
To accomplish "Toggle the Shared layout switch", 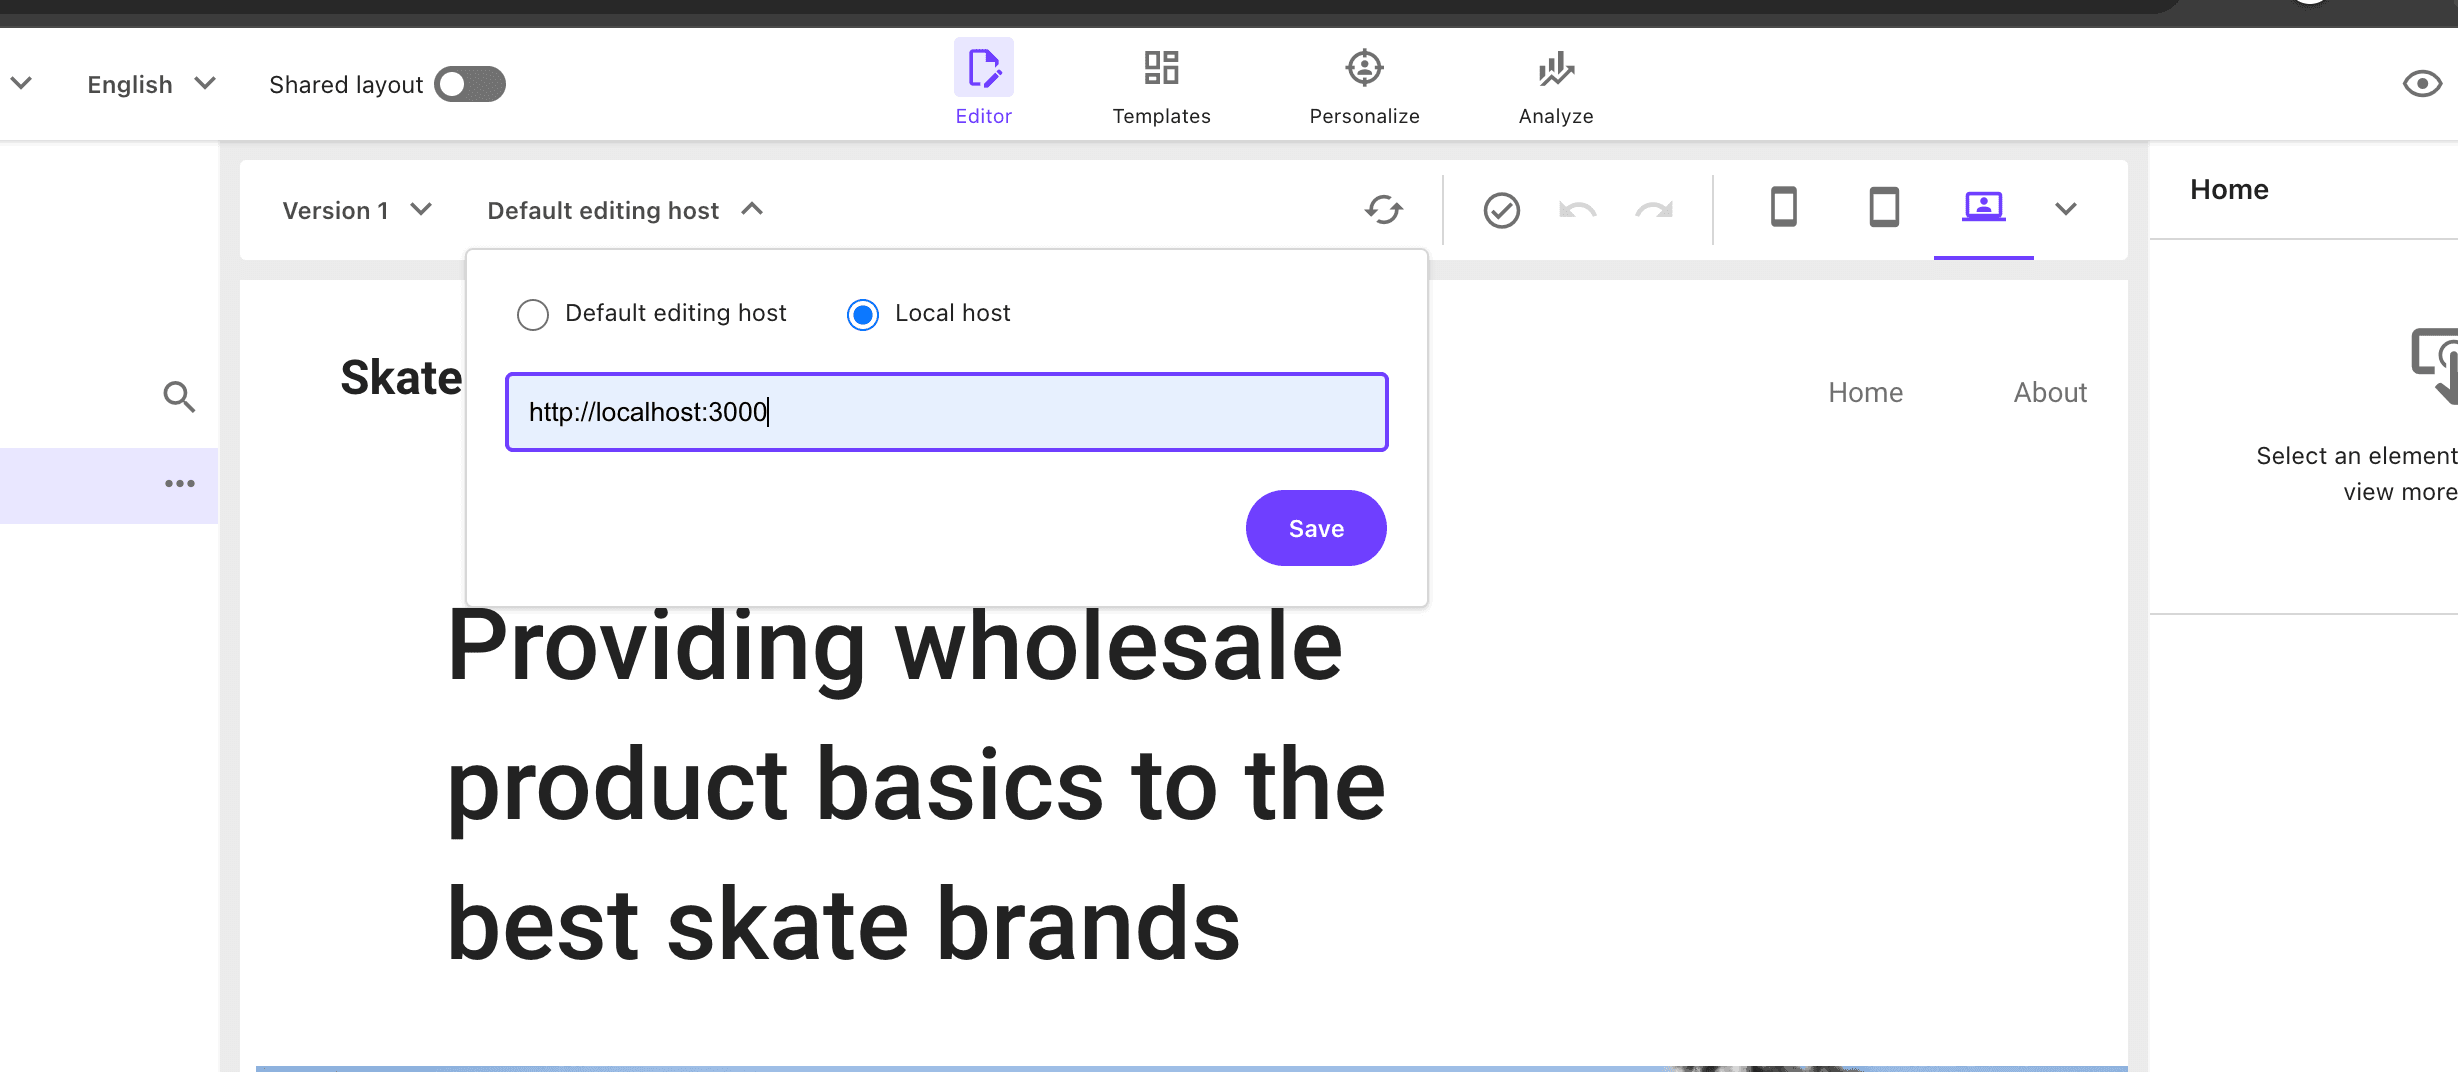I will [x=470, y=85].
